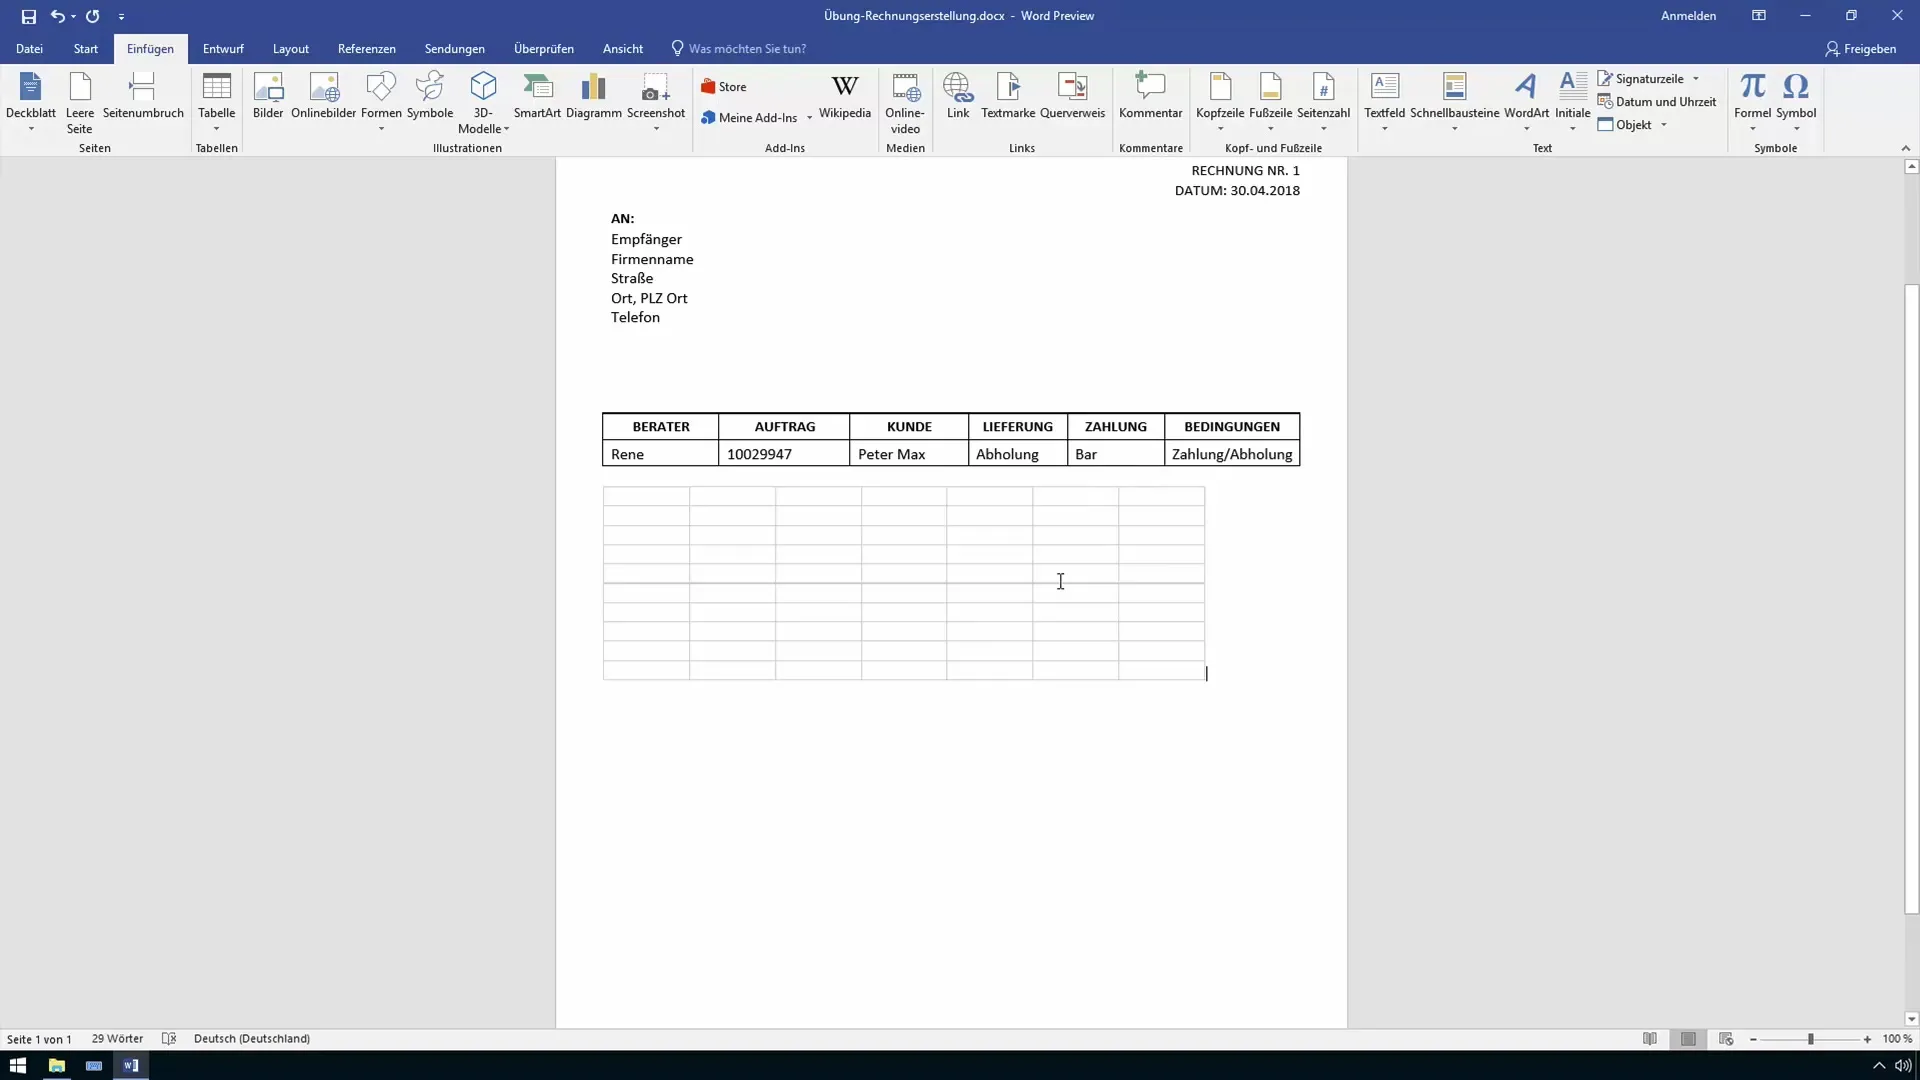Image resolution: width=1920 pixels, height=1080 pixels.
Task: Collapse the ribbon with the chevron
Action: point(1905,148)
